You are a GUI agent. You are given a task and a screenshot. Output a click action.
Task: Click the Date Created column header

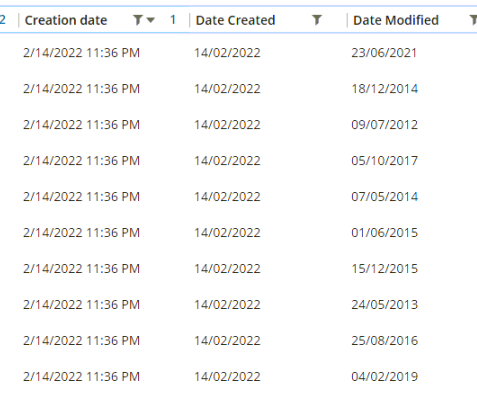coord(235,20)
